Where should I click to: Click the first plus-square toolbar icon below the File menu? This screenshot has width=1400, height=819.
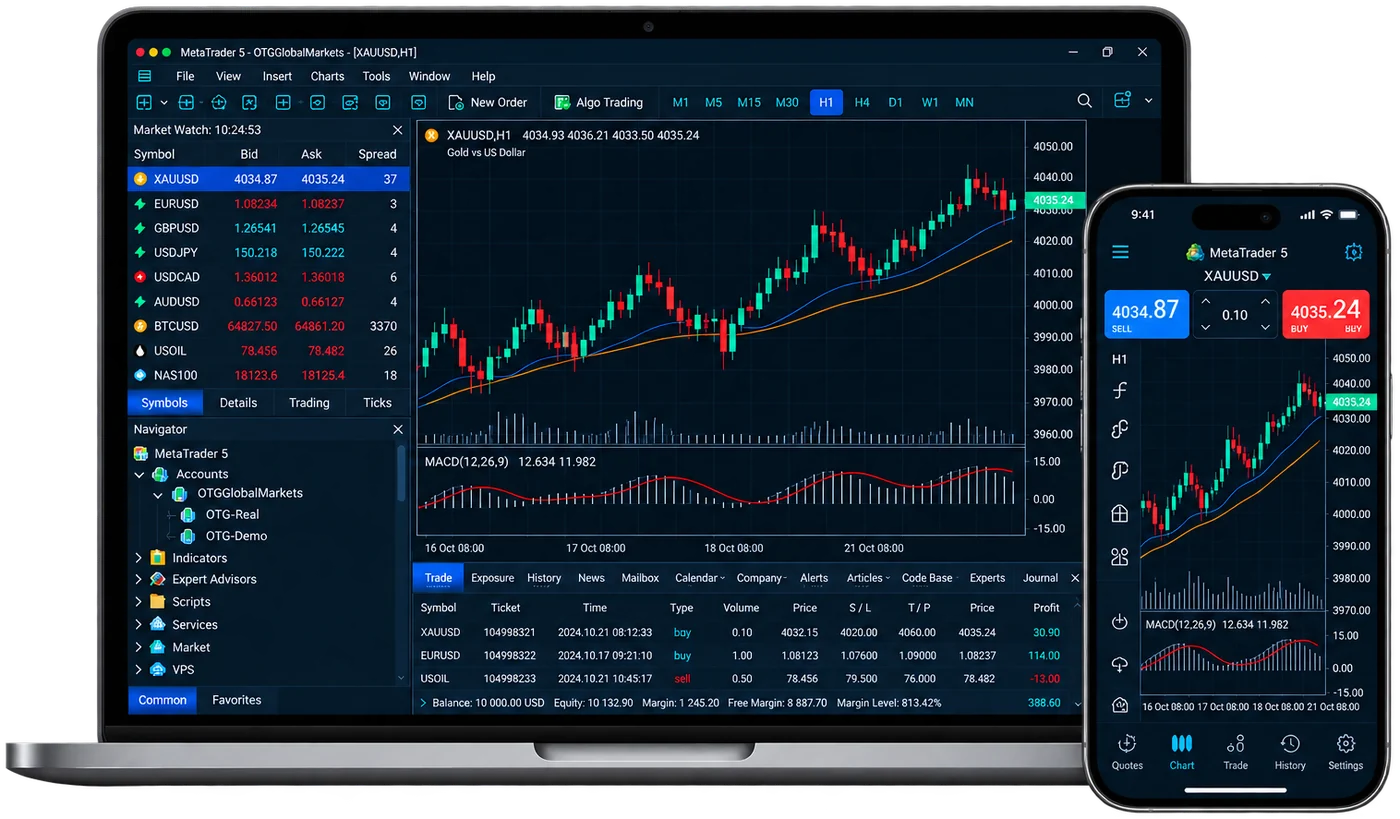pos(144,102)
